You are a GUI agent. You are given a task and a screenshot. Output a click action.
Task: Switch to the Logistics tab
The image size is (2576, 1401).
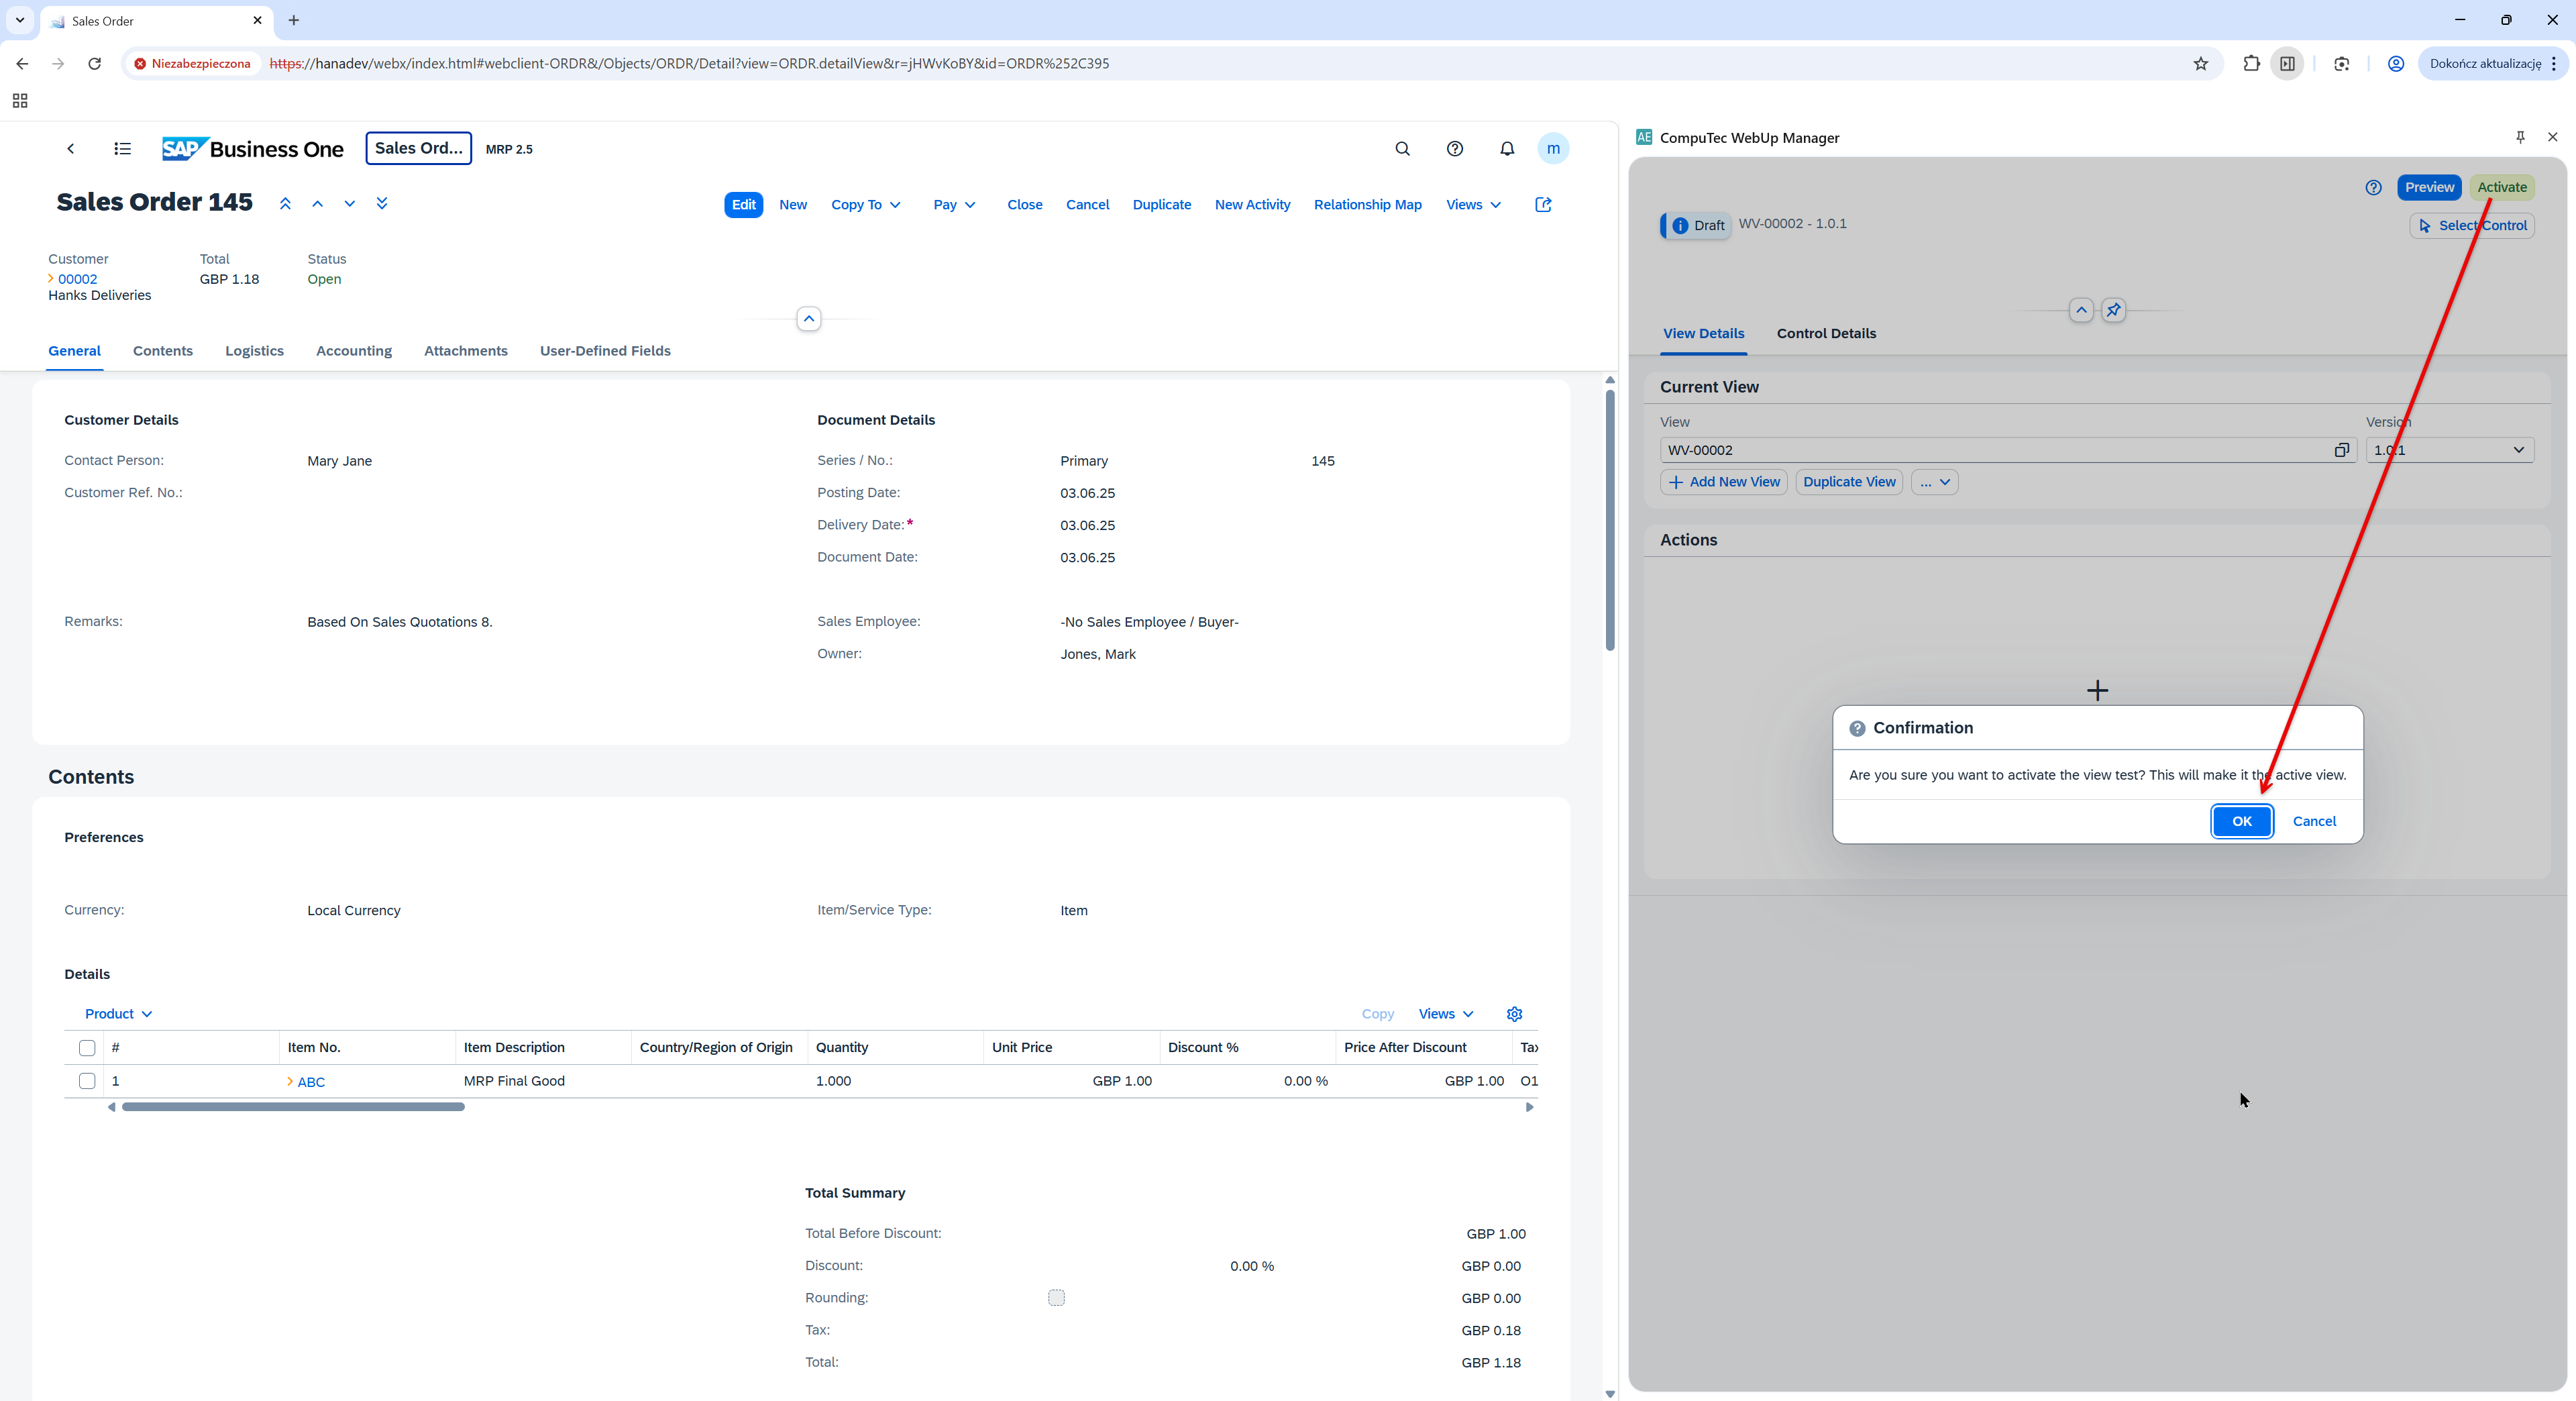click(254, 351)
